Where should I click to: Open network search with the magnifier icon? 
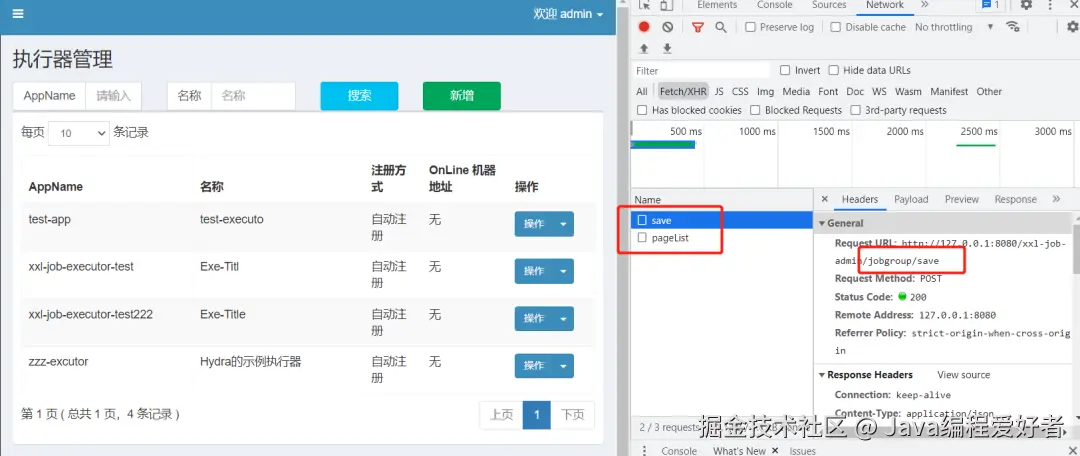[720, 27]
